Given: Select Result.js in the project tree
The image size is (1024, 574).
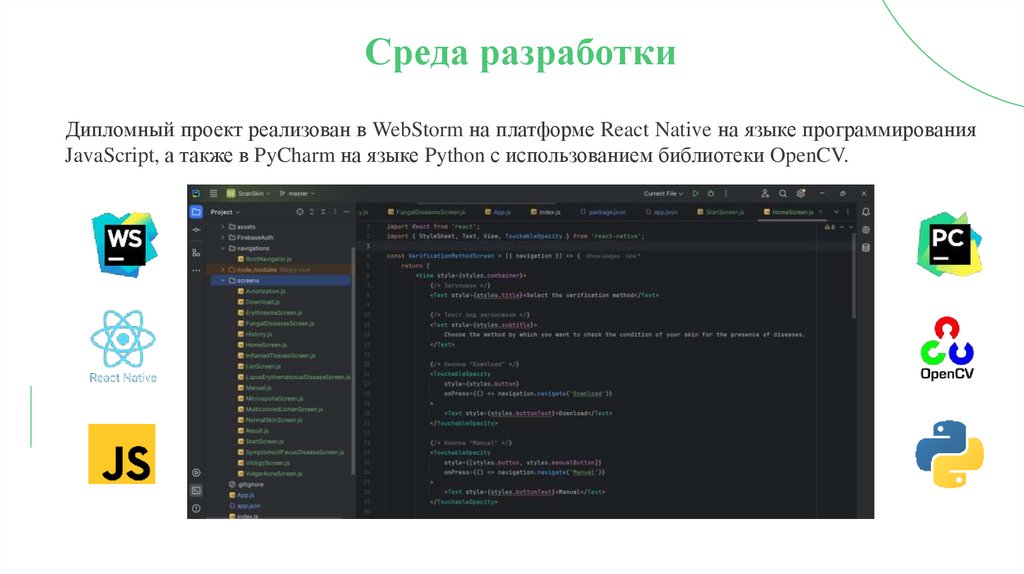Looking at the screenshot, I should click(x=253, y=430).
